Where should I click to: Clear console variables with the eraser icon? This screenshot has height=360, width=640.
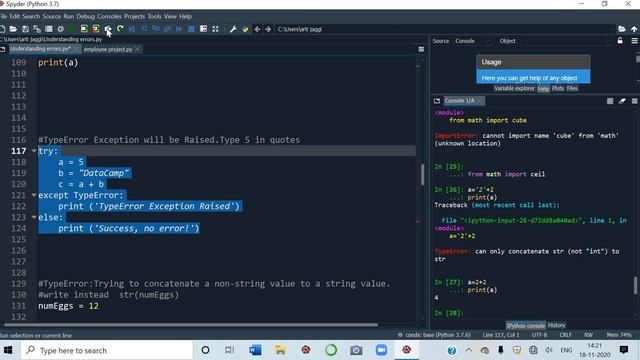point(622,101)
